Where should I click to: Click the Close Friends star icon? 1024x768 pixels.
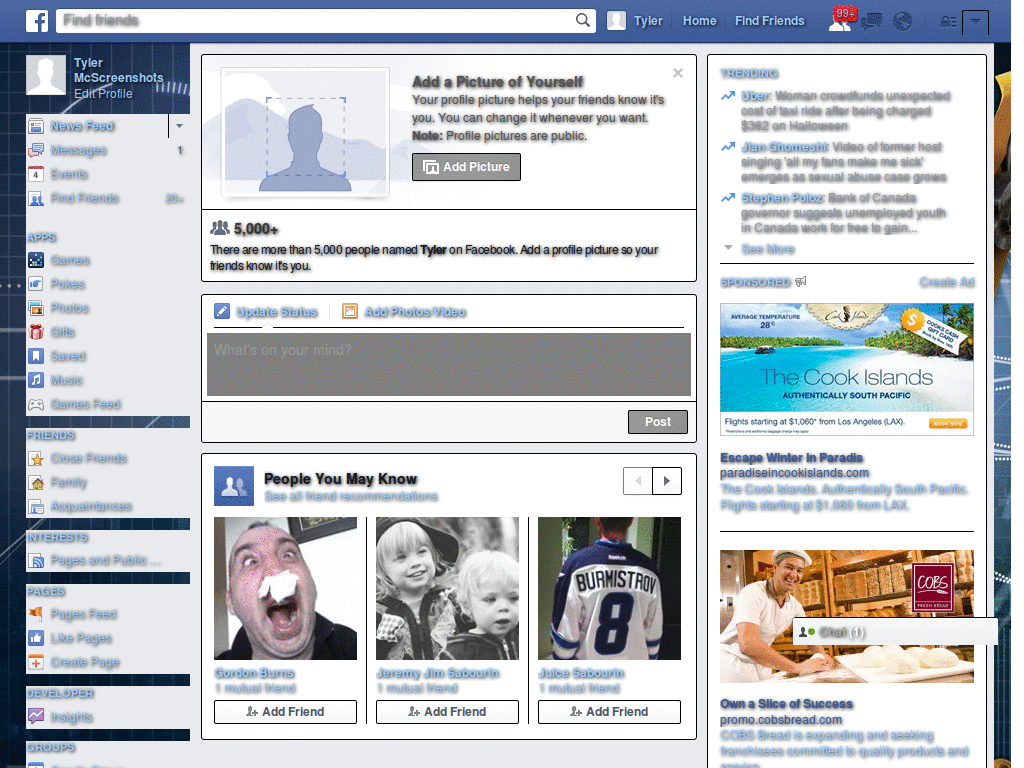pos(36,458)
